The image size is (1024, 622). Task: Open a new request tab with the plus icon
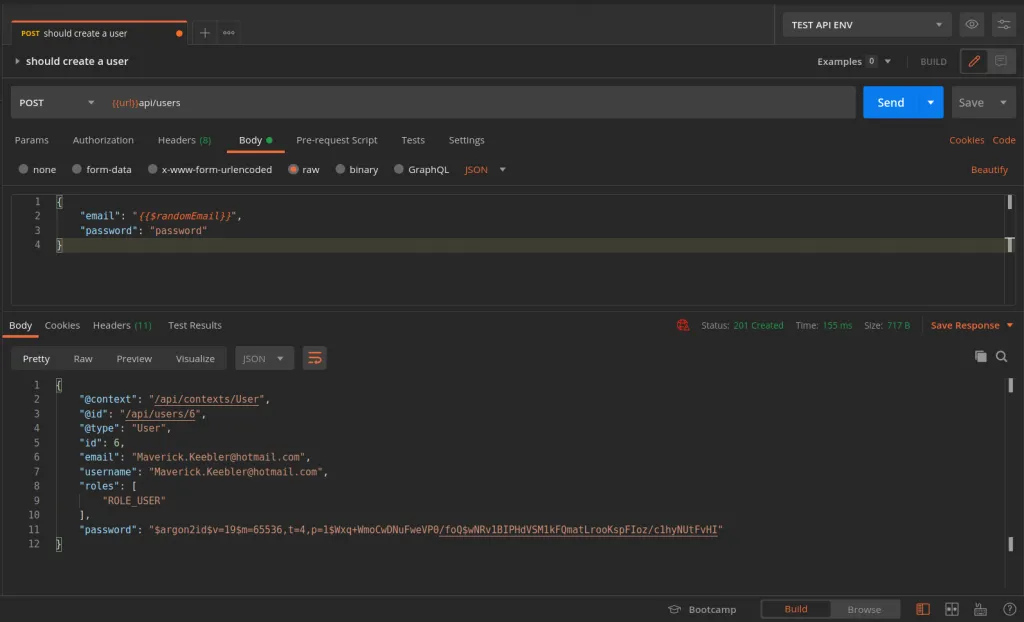(205, 33)
